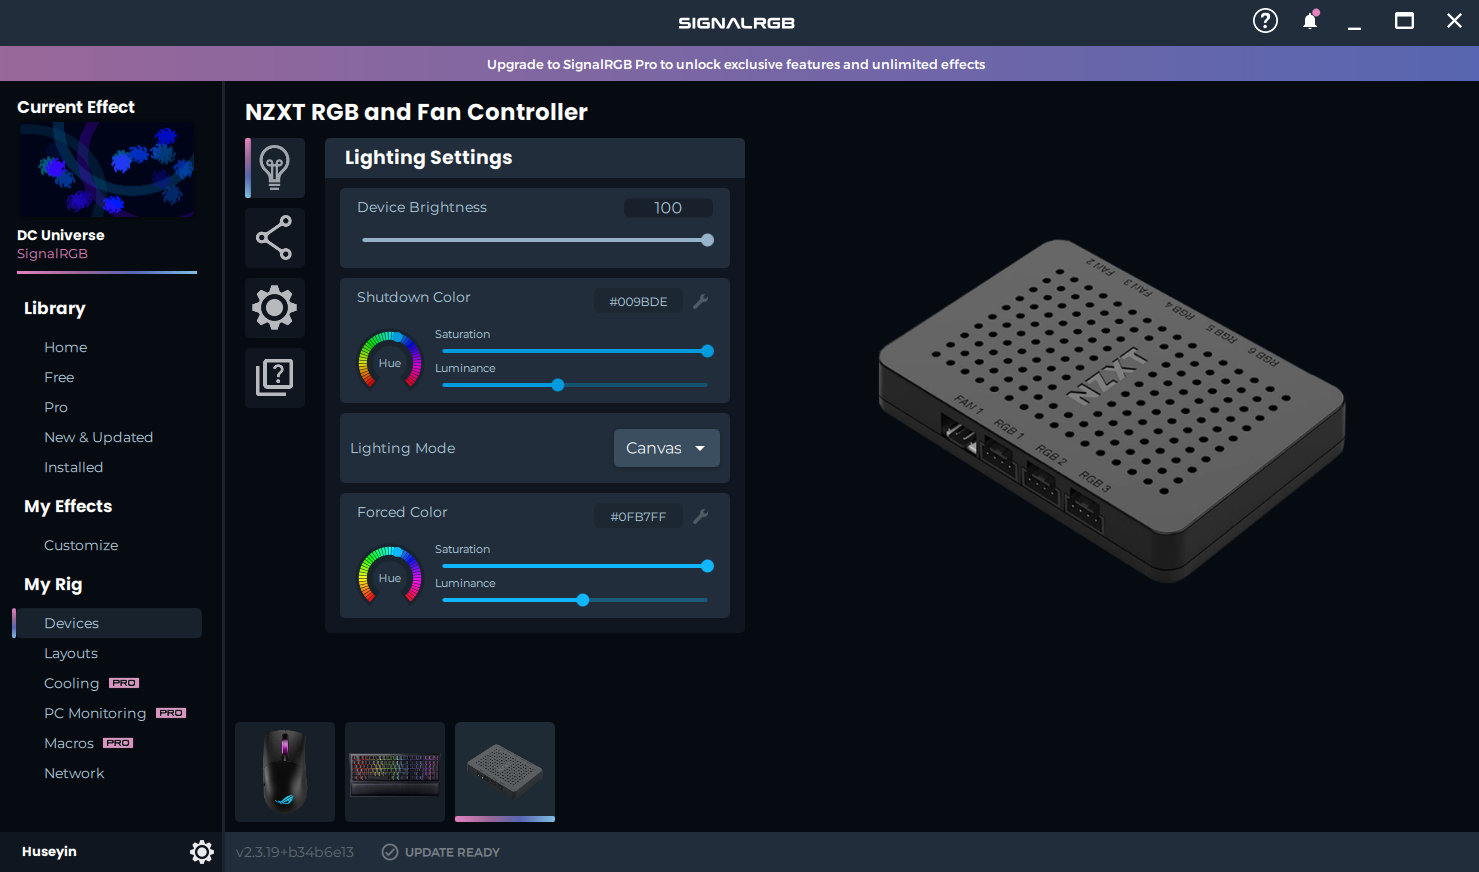Click the version number v2.3.19+b34b6e13
This screenshot has height=872, width=1479.
point(295,852)
